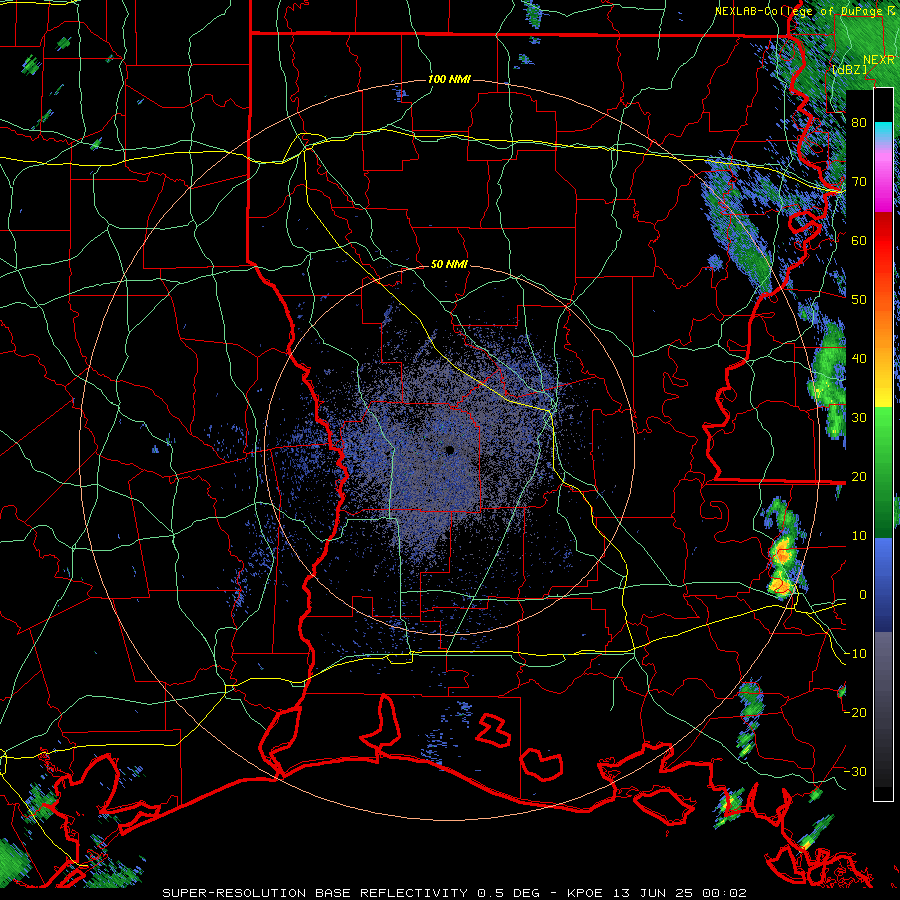Click the green band of the color bar
Screen dimensions: 900x900
coord(883,471)
